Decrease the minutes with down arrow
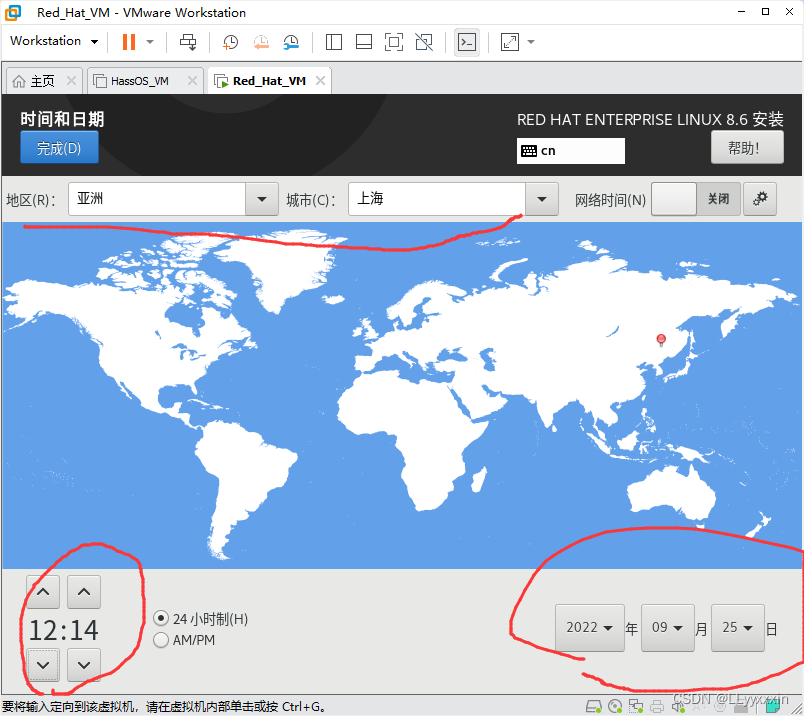 (84, 665)
